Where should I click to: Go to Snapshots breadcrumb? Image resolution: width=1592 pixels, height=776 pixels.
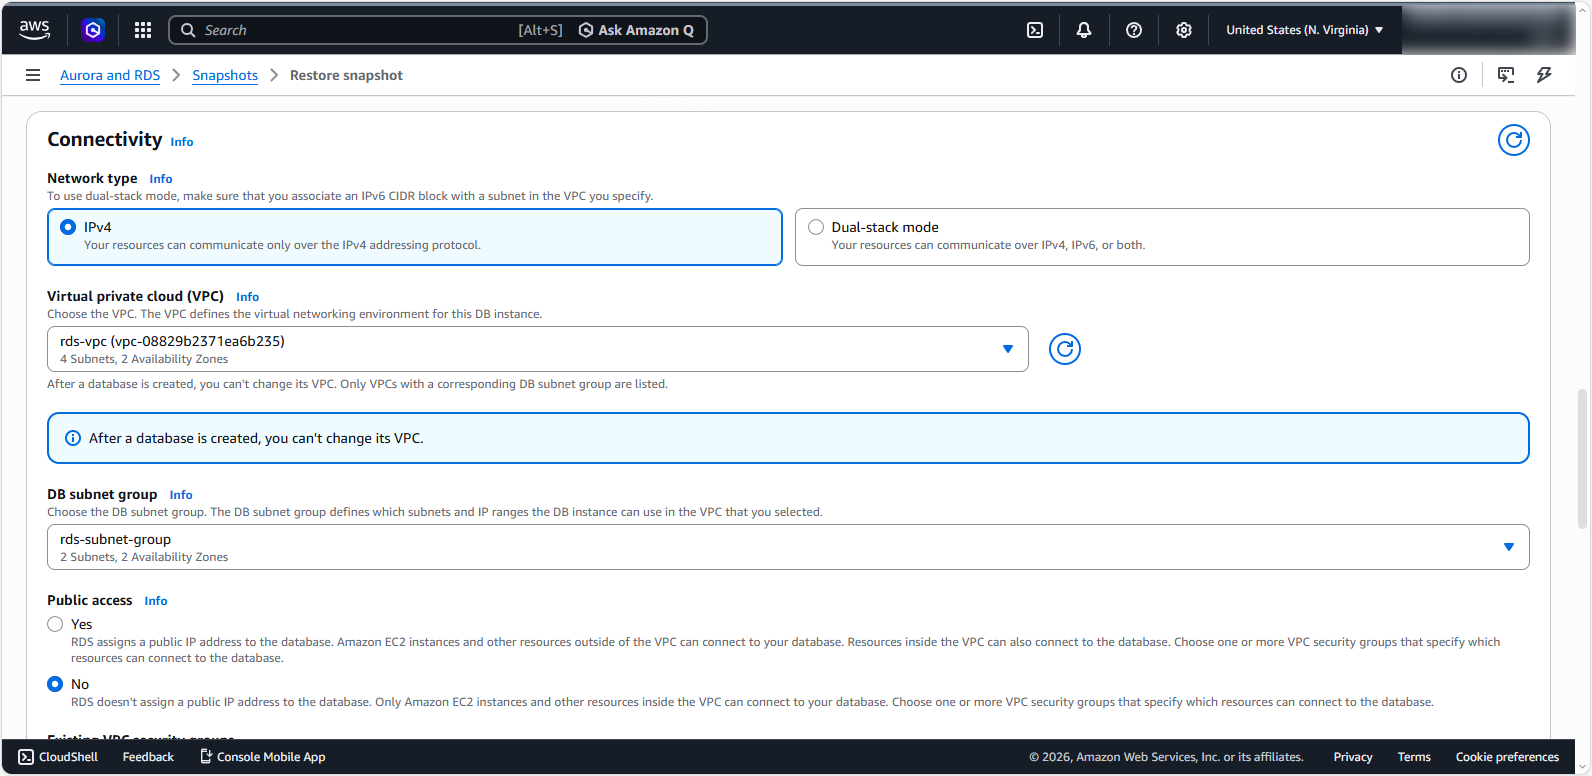click(x=225, y=75)
